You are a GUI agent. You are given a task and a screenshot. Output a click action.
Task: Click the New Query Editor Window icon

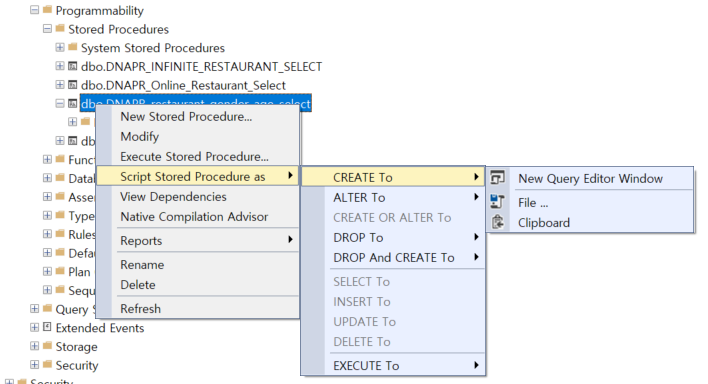tap(497, 178)
